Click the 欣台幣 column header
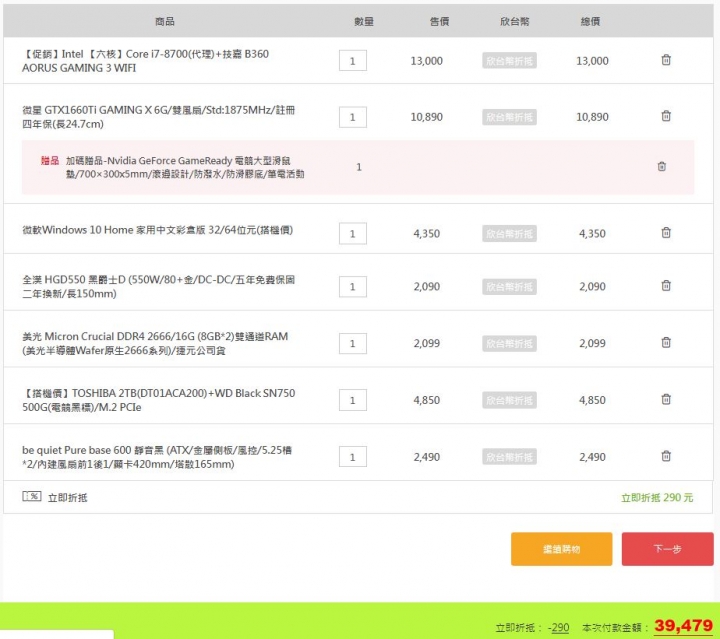 tap(515, 21)
